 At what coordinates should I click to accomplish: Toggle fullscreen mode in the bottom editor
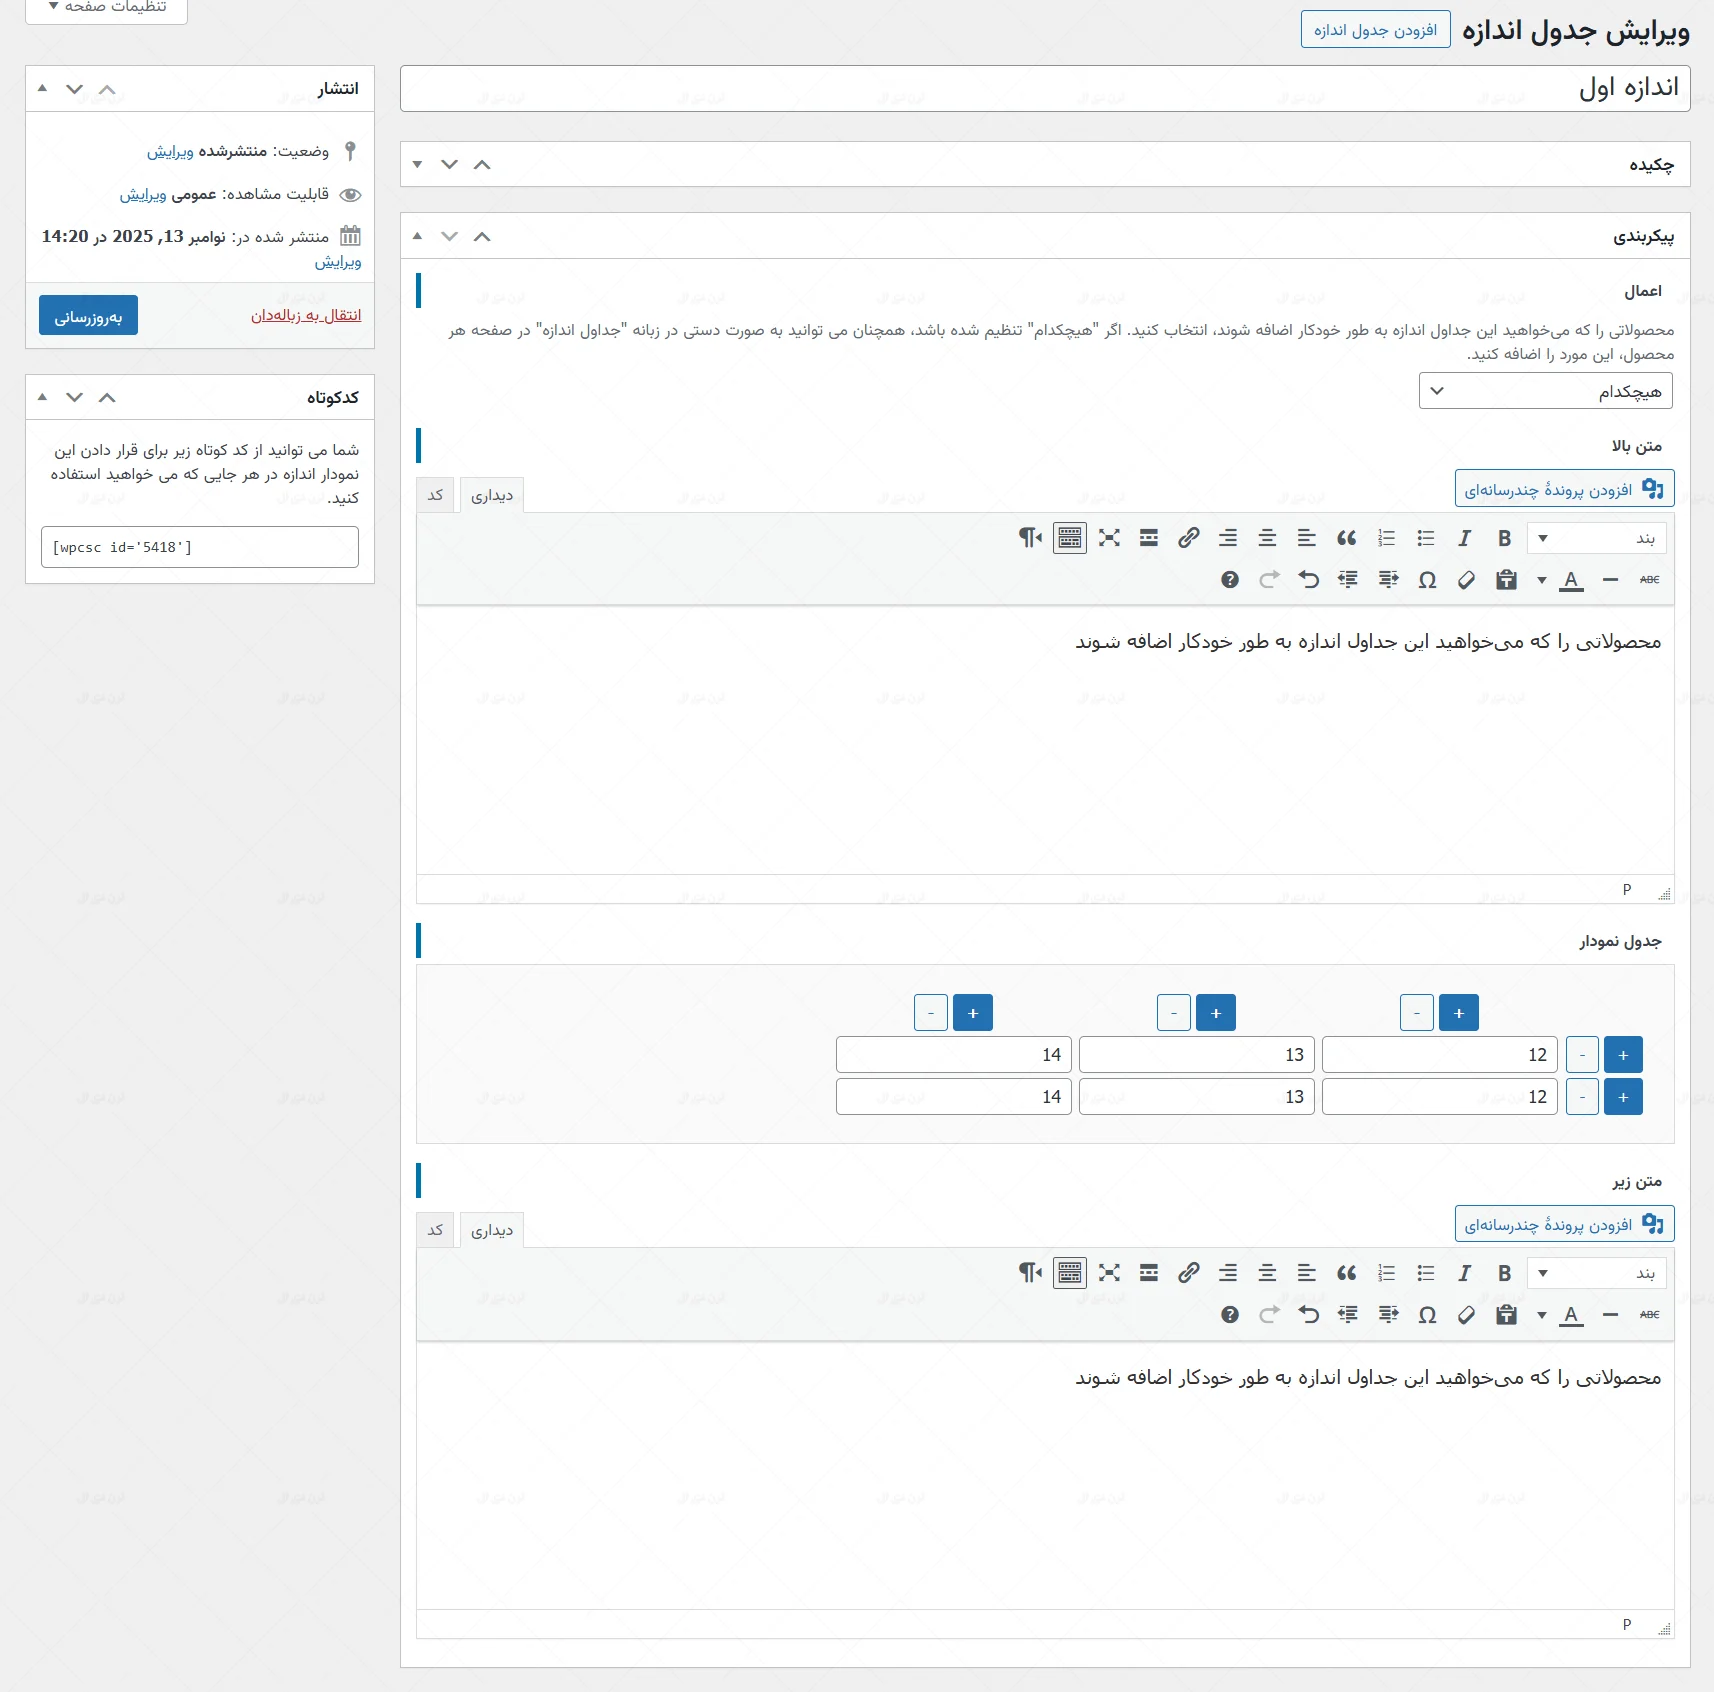point(1109,1274)
